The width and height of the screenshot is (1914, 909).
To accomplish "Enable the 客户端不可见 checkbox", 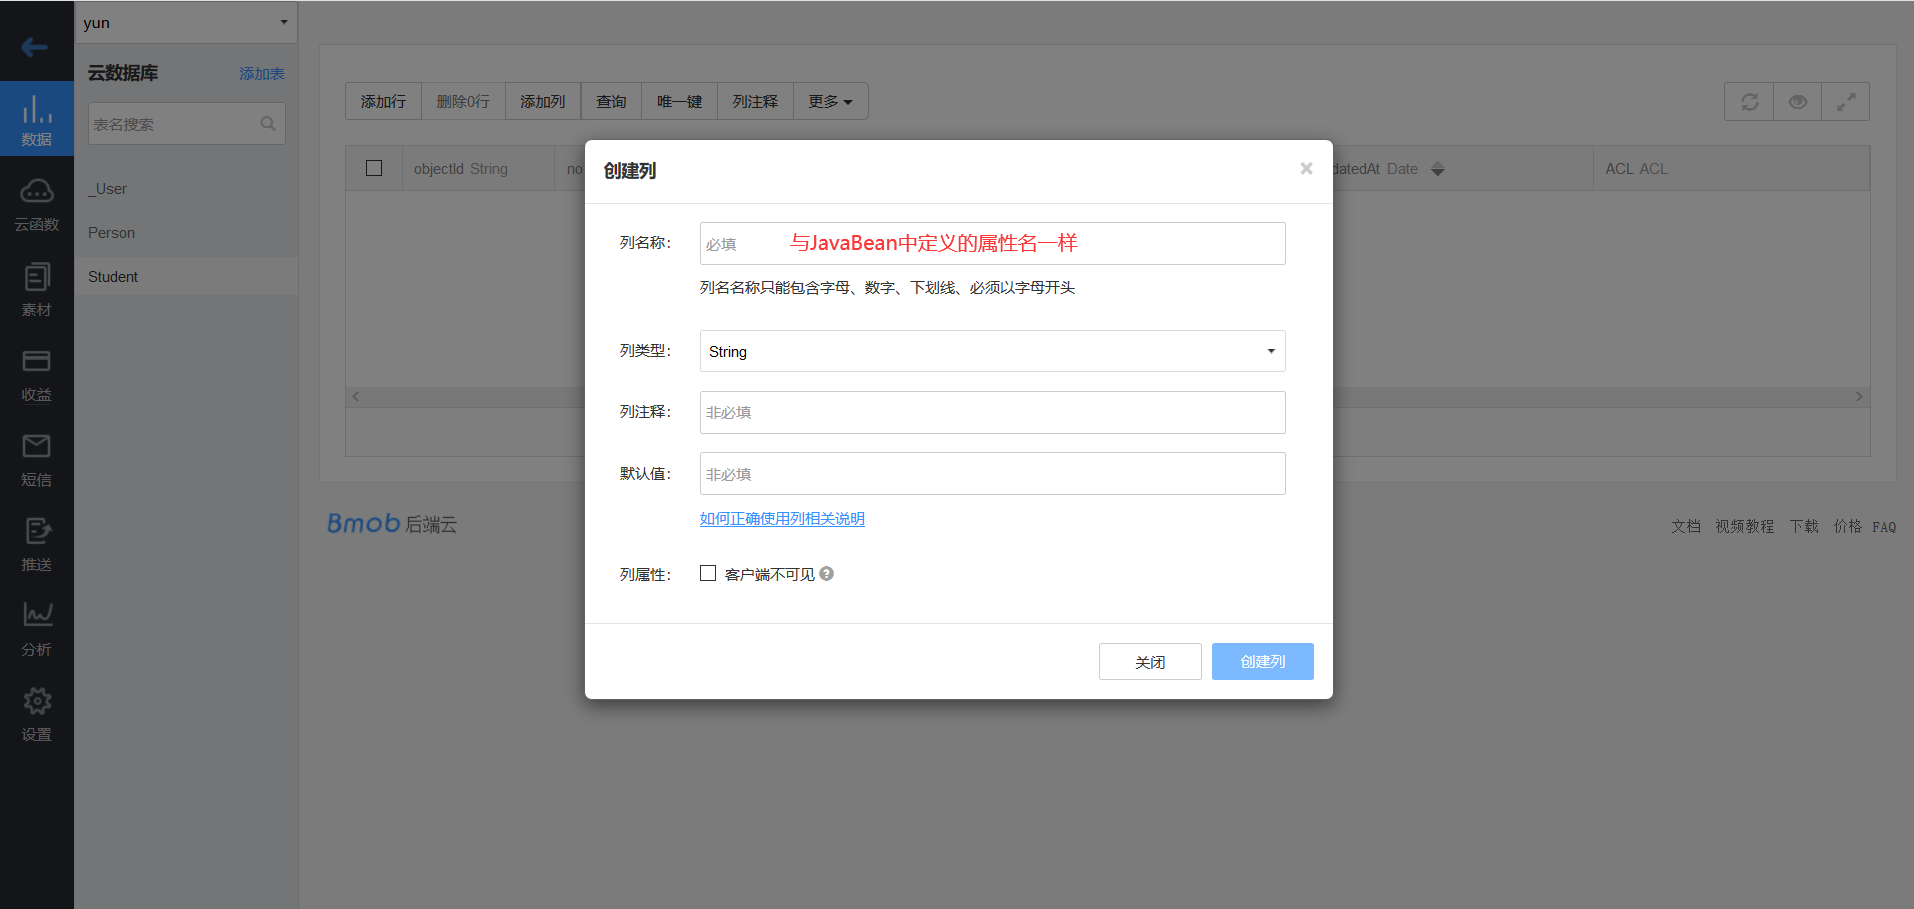I will coord(708,573).
